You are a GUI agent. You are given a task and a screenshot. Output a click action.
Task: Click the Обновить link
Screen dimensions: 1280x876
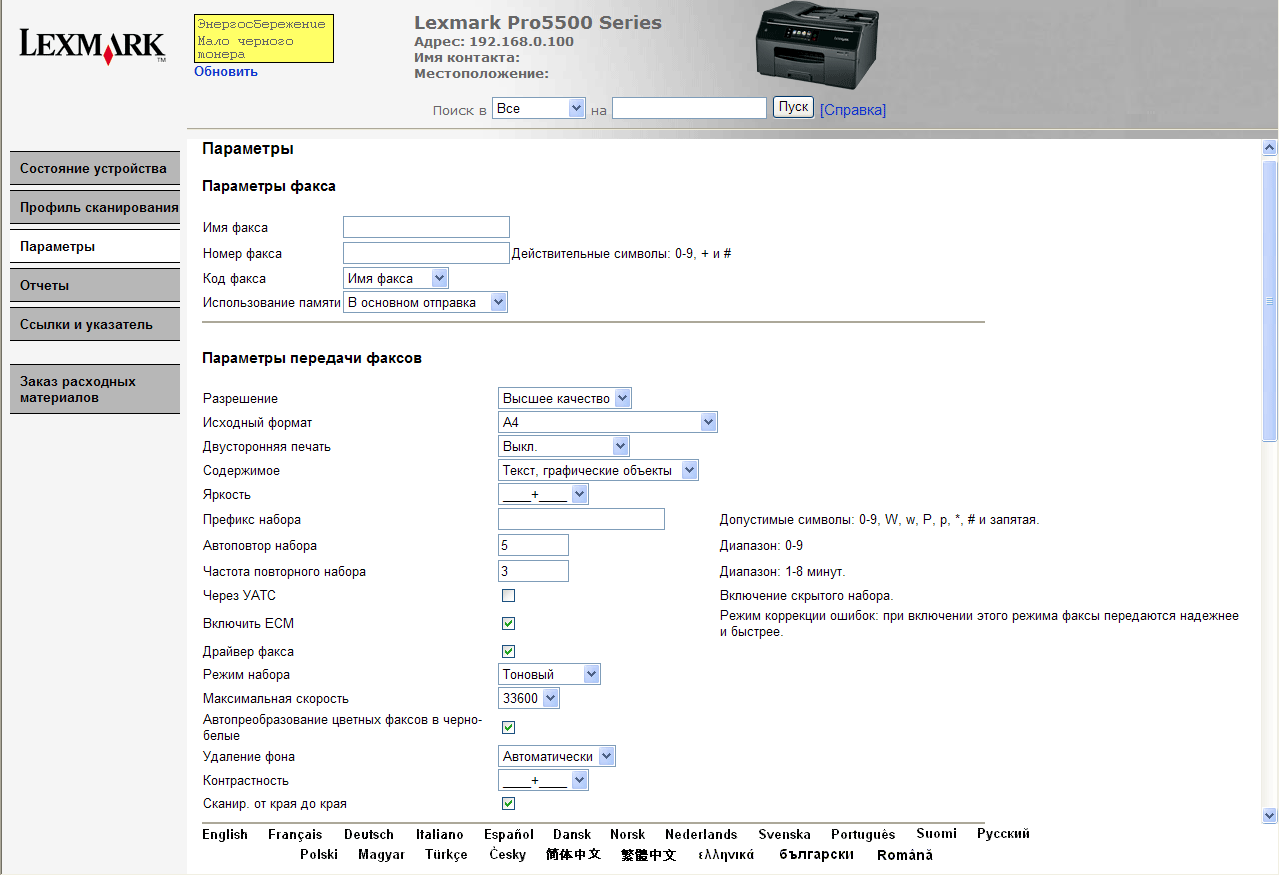(x=226, y=71)
